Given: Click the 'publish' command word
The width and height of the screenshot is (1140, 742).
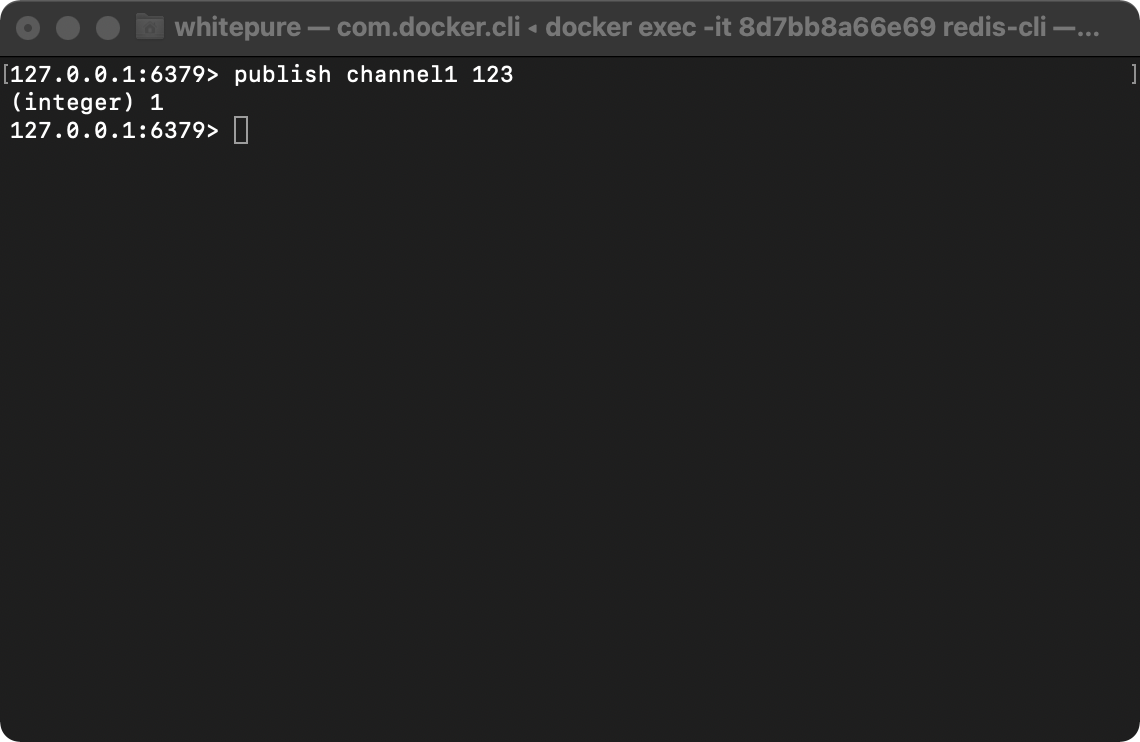Looking at the screenshot, I should tap(283, 75).
